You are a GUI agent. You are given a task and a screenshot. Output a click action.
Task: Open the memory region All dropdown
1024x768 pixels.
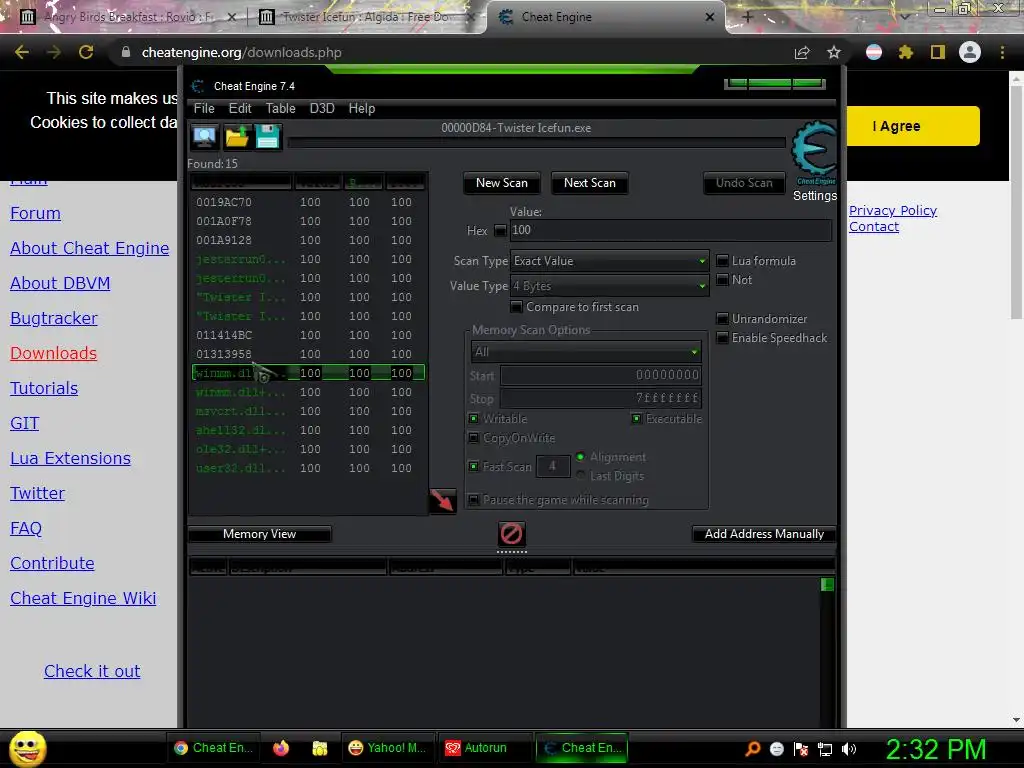click(x=586, y=351)
